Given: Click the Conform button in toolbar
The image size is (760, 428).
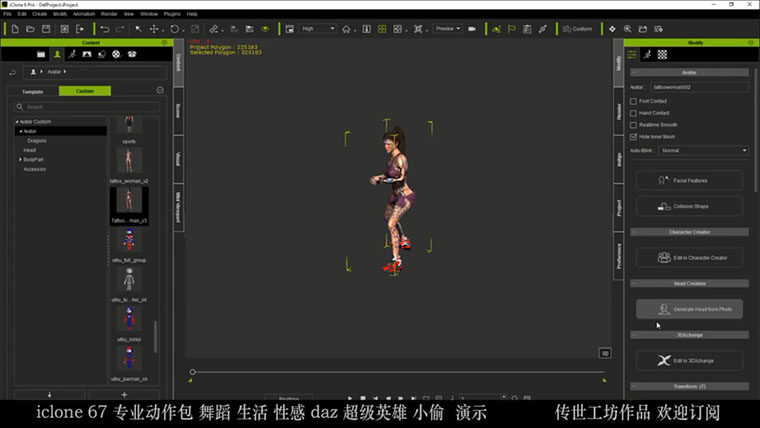Looking at the screenshot, I should [x=578, y=29].
